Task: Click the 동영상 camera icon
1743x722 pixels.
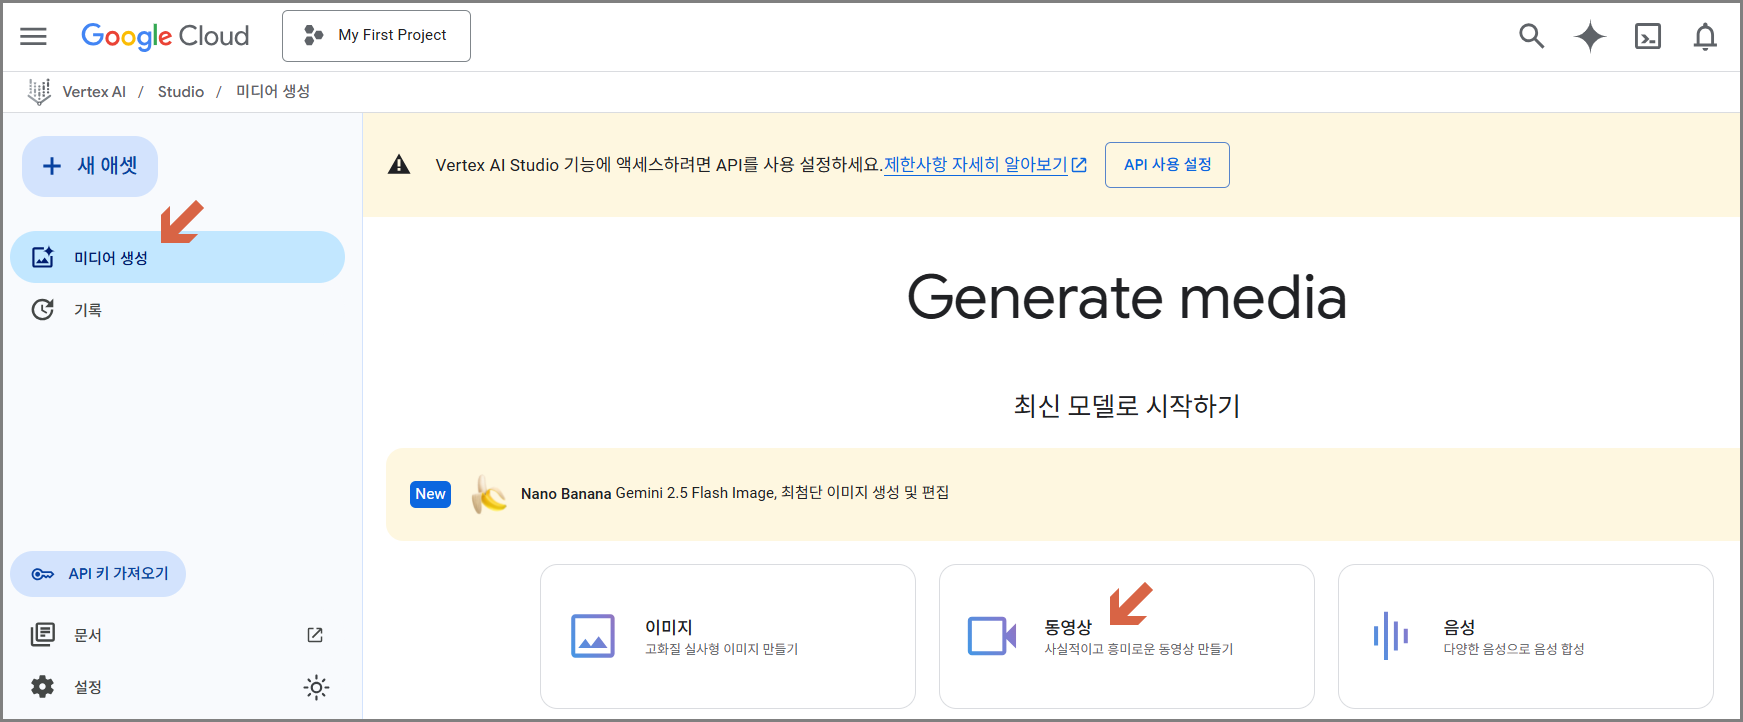Action: [992, 636]
